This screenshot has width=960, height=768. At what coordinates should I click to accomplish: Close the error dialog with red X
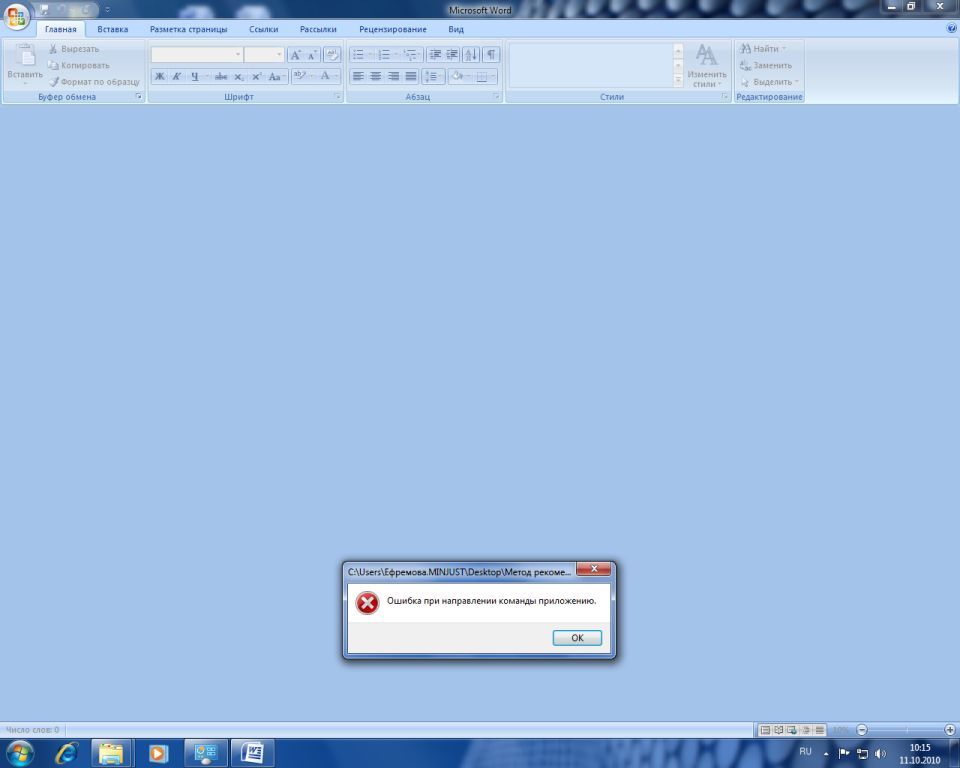point(593,569)
